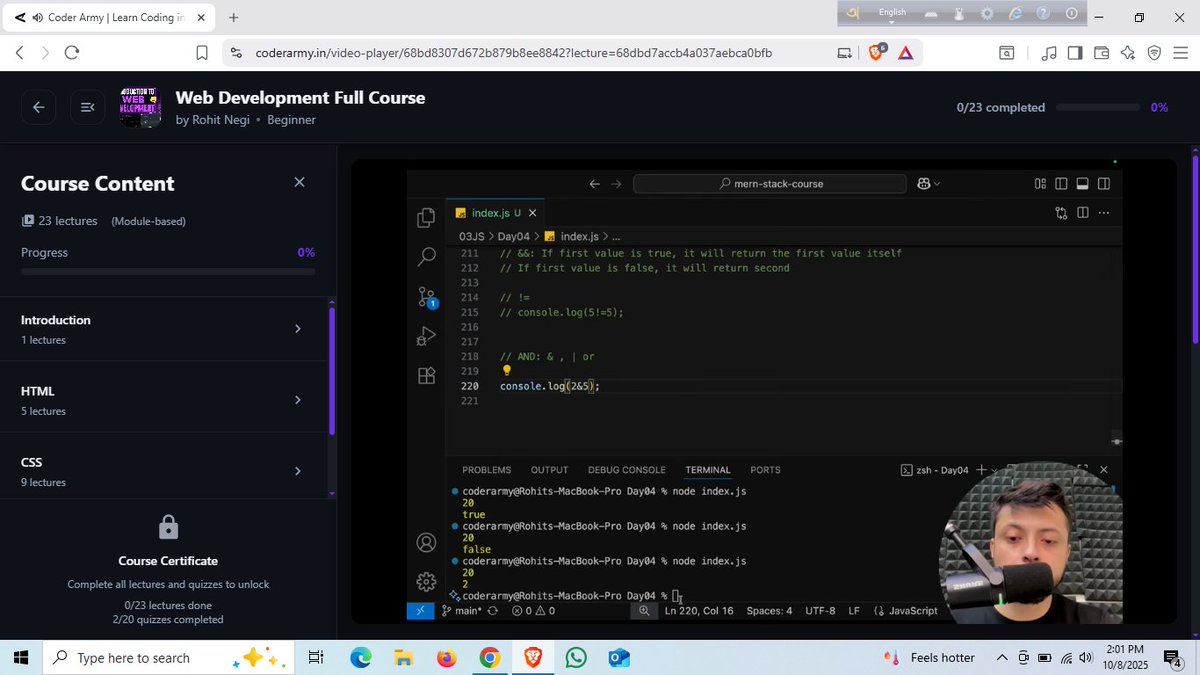
Task: Toggle VS Code bottom panel layout icon
Action: (1082, 184)
